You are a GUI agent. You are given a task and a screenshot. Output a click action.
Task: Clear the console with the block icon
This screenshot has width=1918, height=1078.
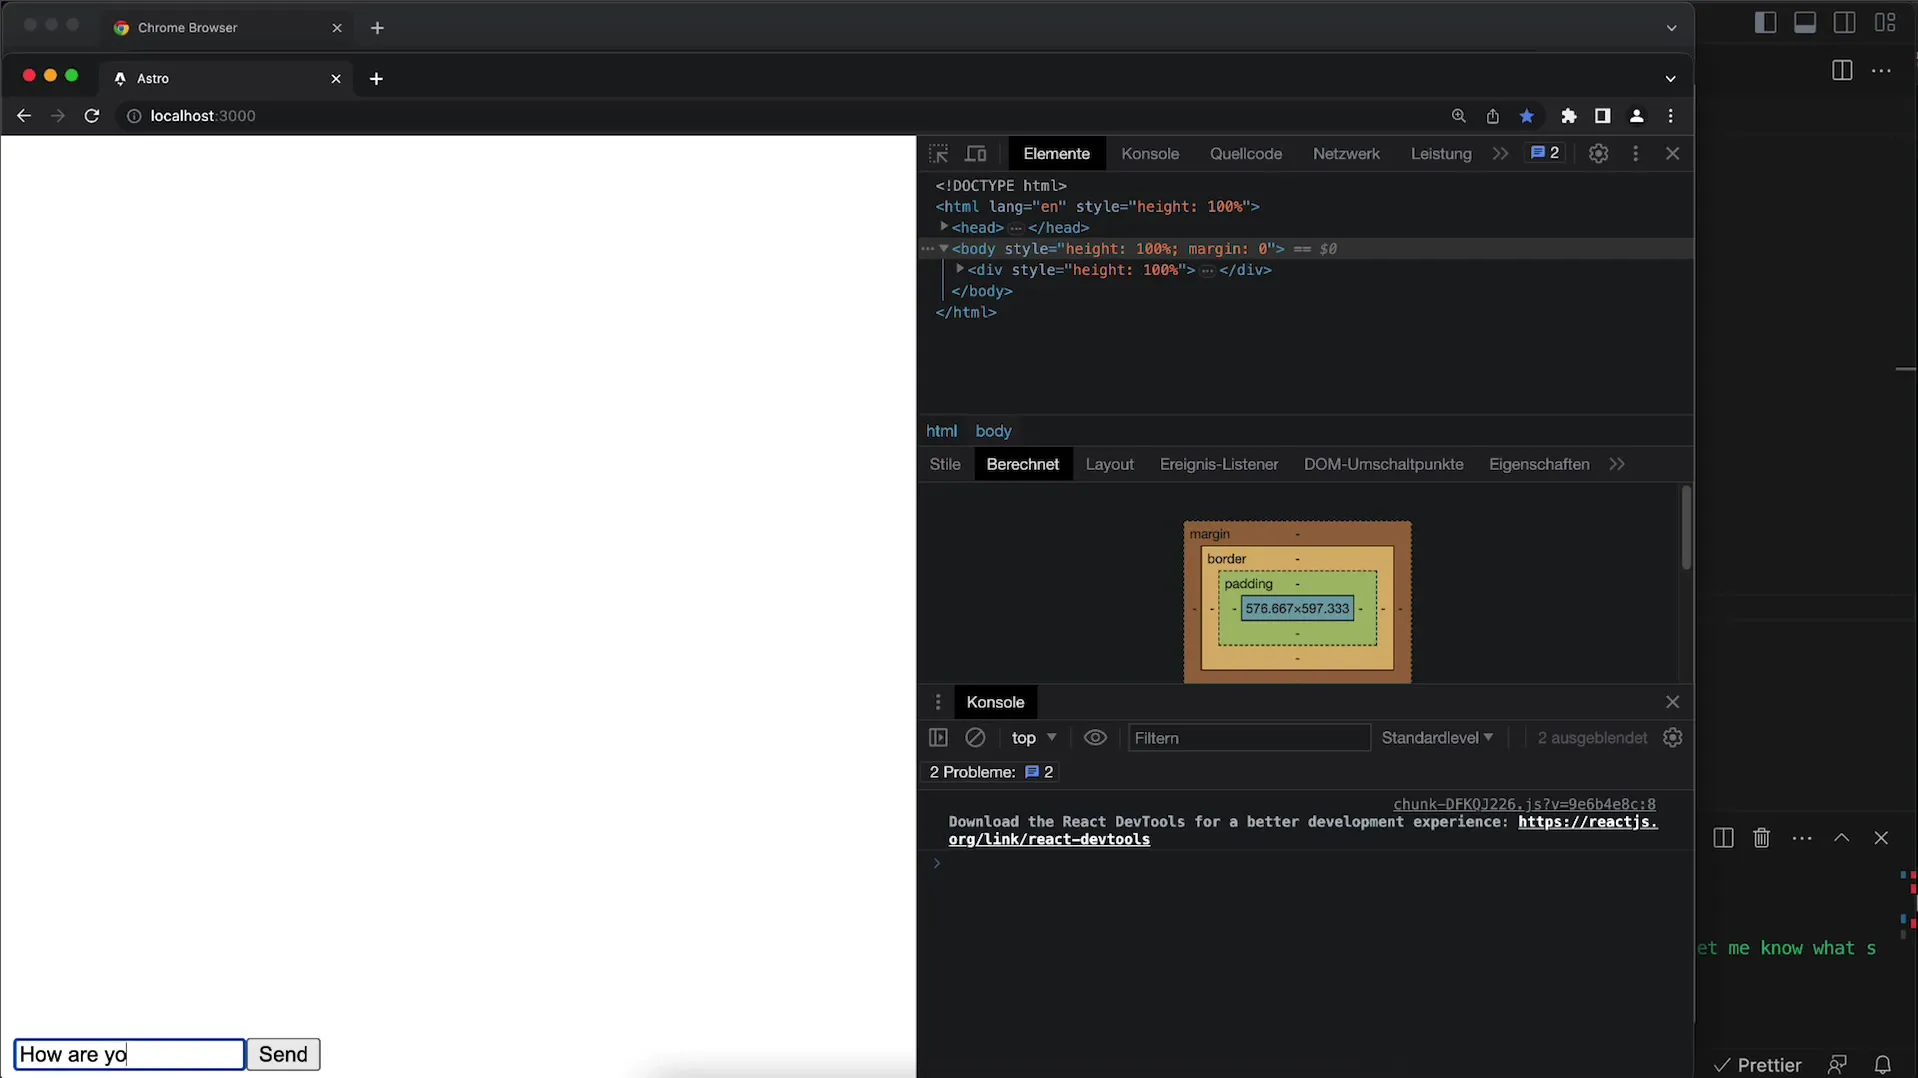click(x=975, y=738)
